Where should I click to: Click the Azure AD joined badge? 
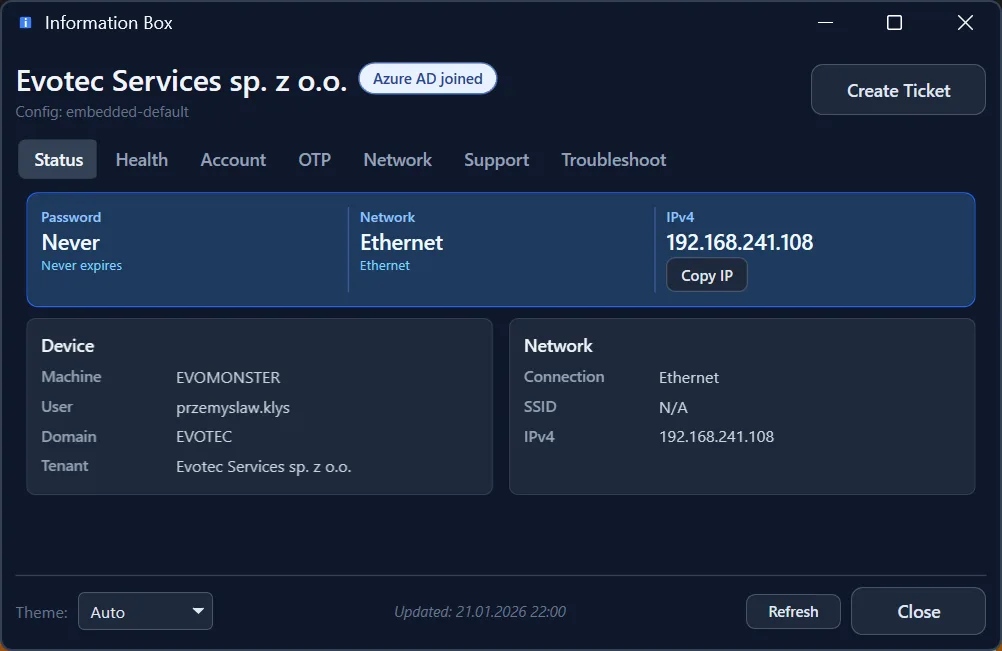(428, 79)
